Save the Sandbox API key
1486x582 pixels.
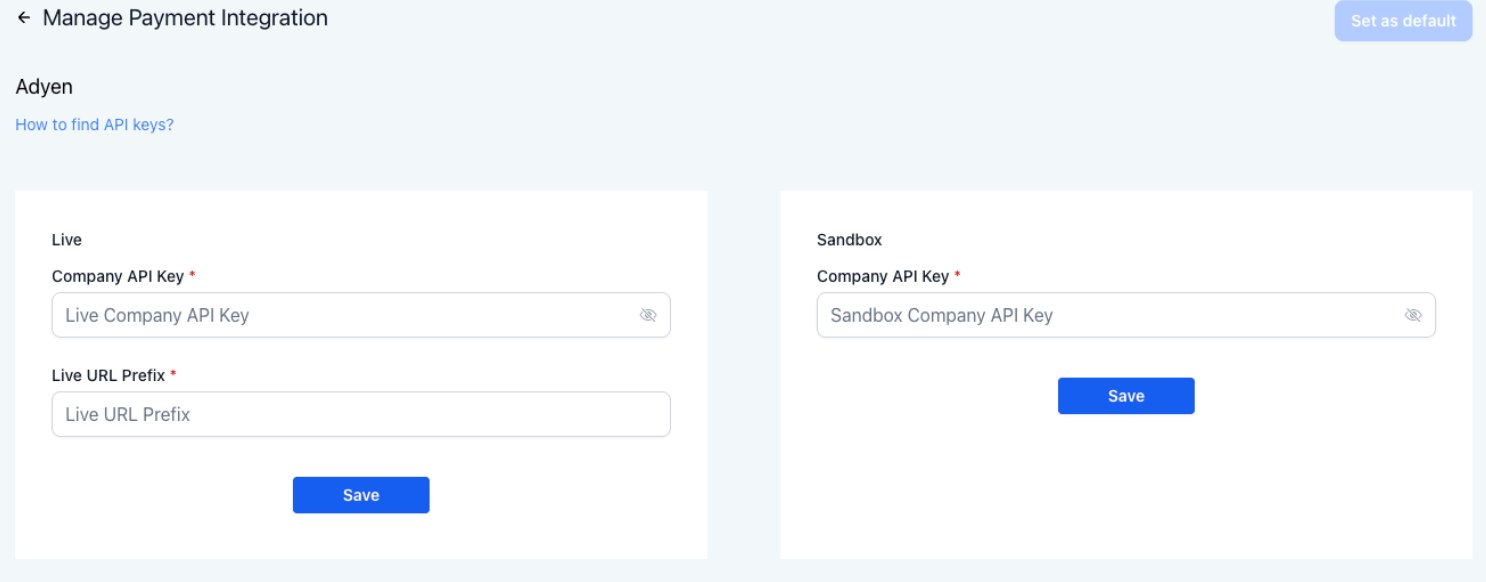pos(1126,396)
